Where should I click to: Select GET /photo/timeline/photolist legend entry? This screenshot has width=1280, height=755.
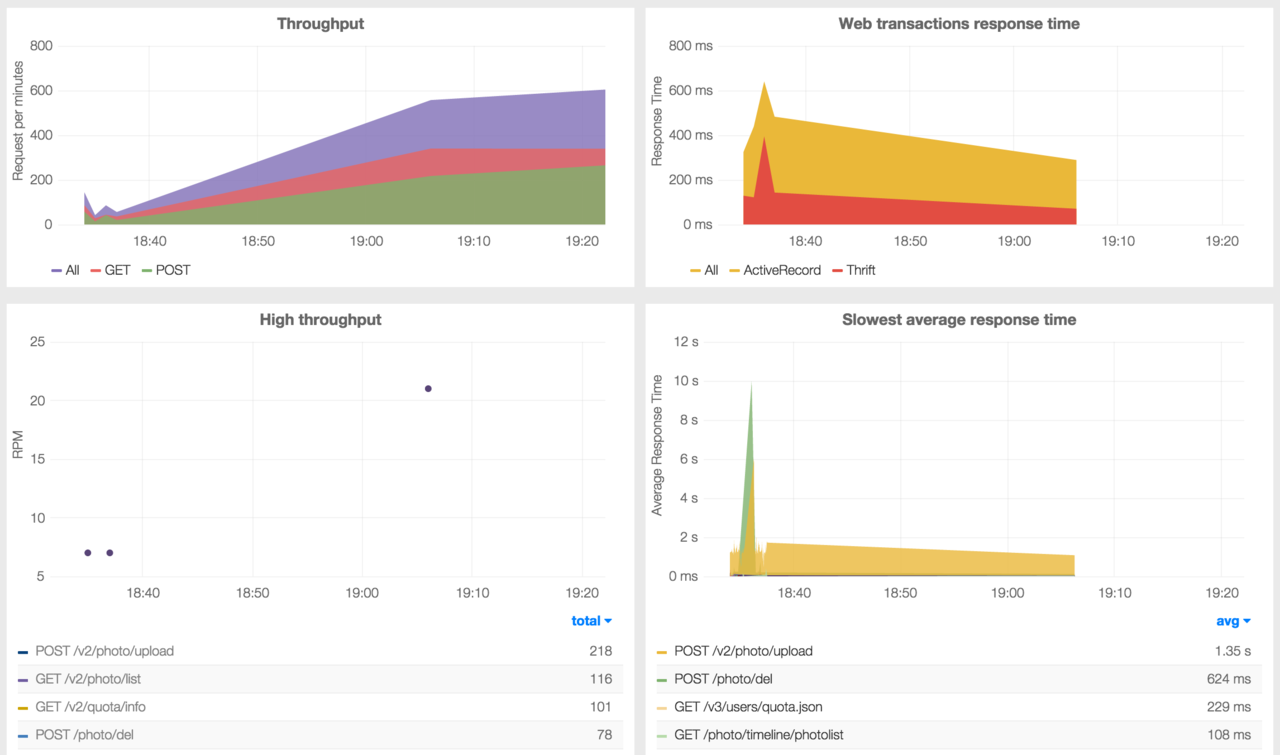pos(759,735)
